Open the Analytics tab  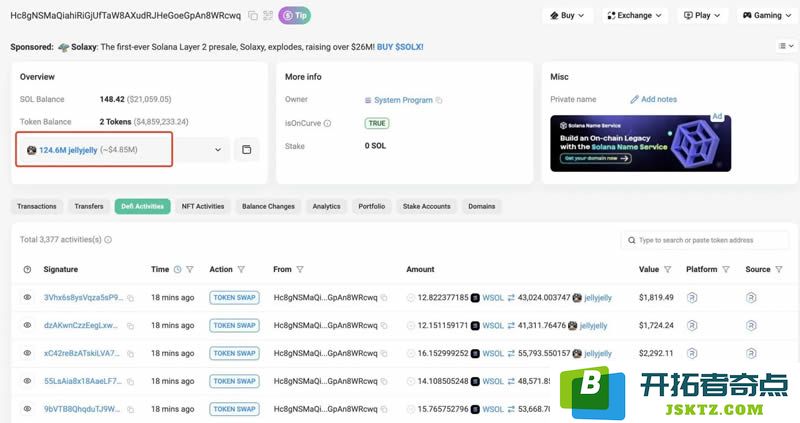327,207
